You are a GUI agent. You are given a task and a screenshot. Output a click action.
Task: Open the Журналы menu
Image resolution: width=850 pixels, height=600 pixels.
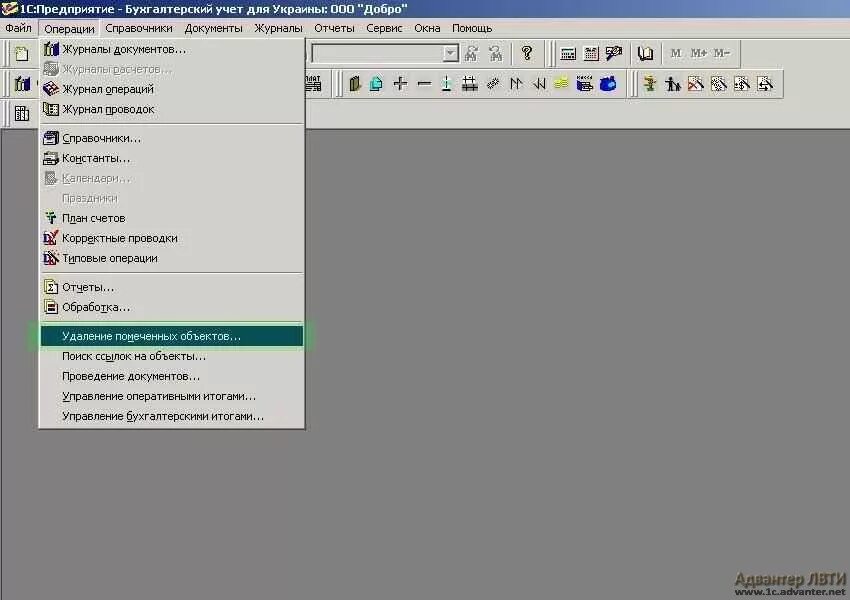coord(278,28)
